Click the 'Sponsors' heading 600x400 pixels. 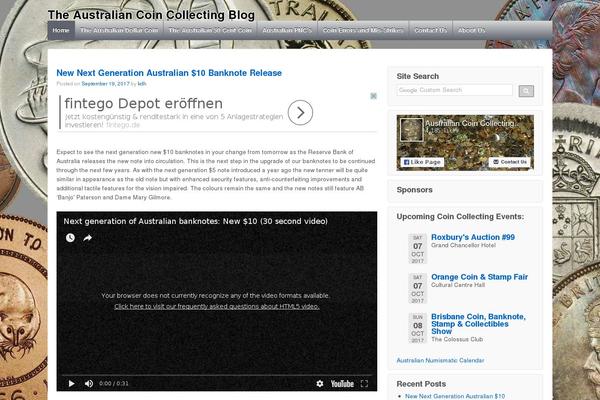pyautogui.click(x=414, y=190)
